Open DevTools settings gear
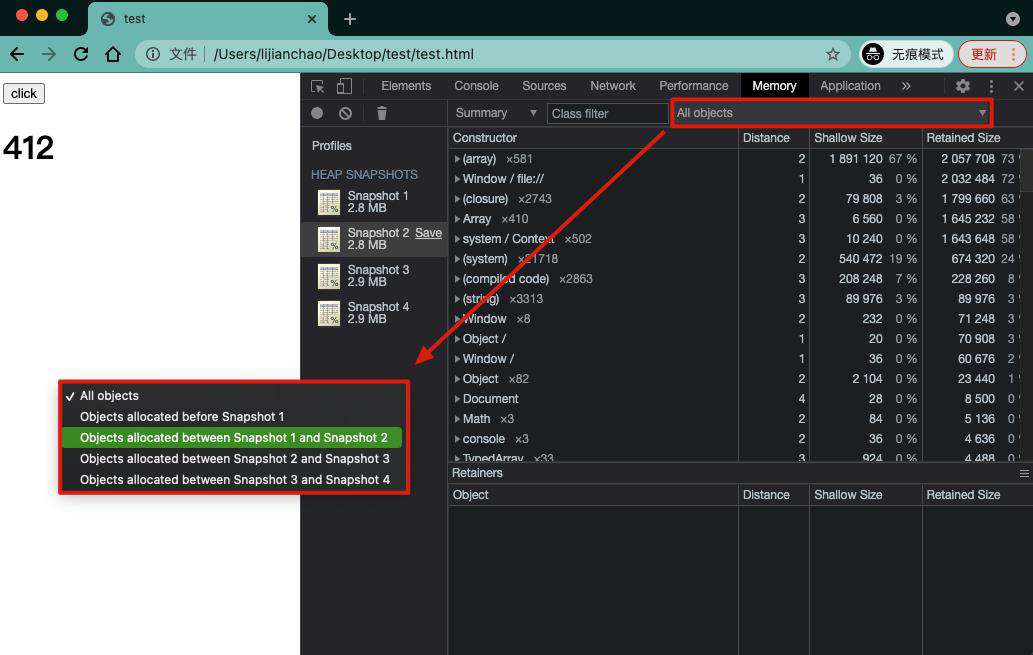The height and width of the screenshot is (655, 1033). point(963,86)
